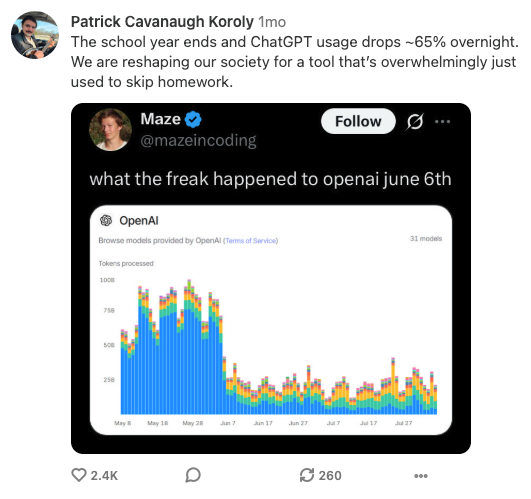
Task: Repost using the circular arrows icon
Action: click(307, 475)
